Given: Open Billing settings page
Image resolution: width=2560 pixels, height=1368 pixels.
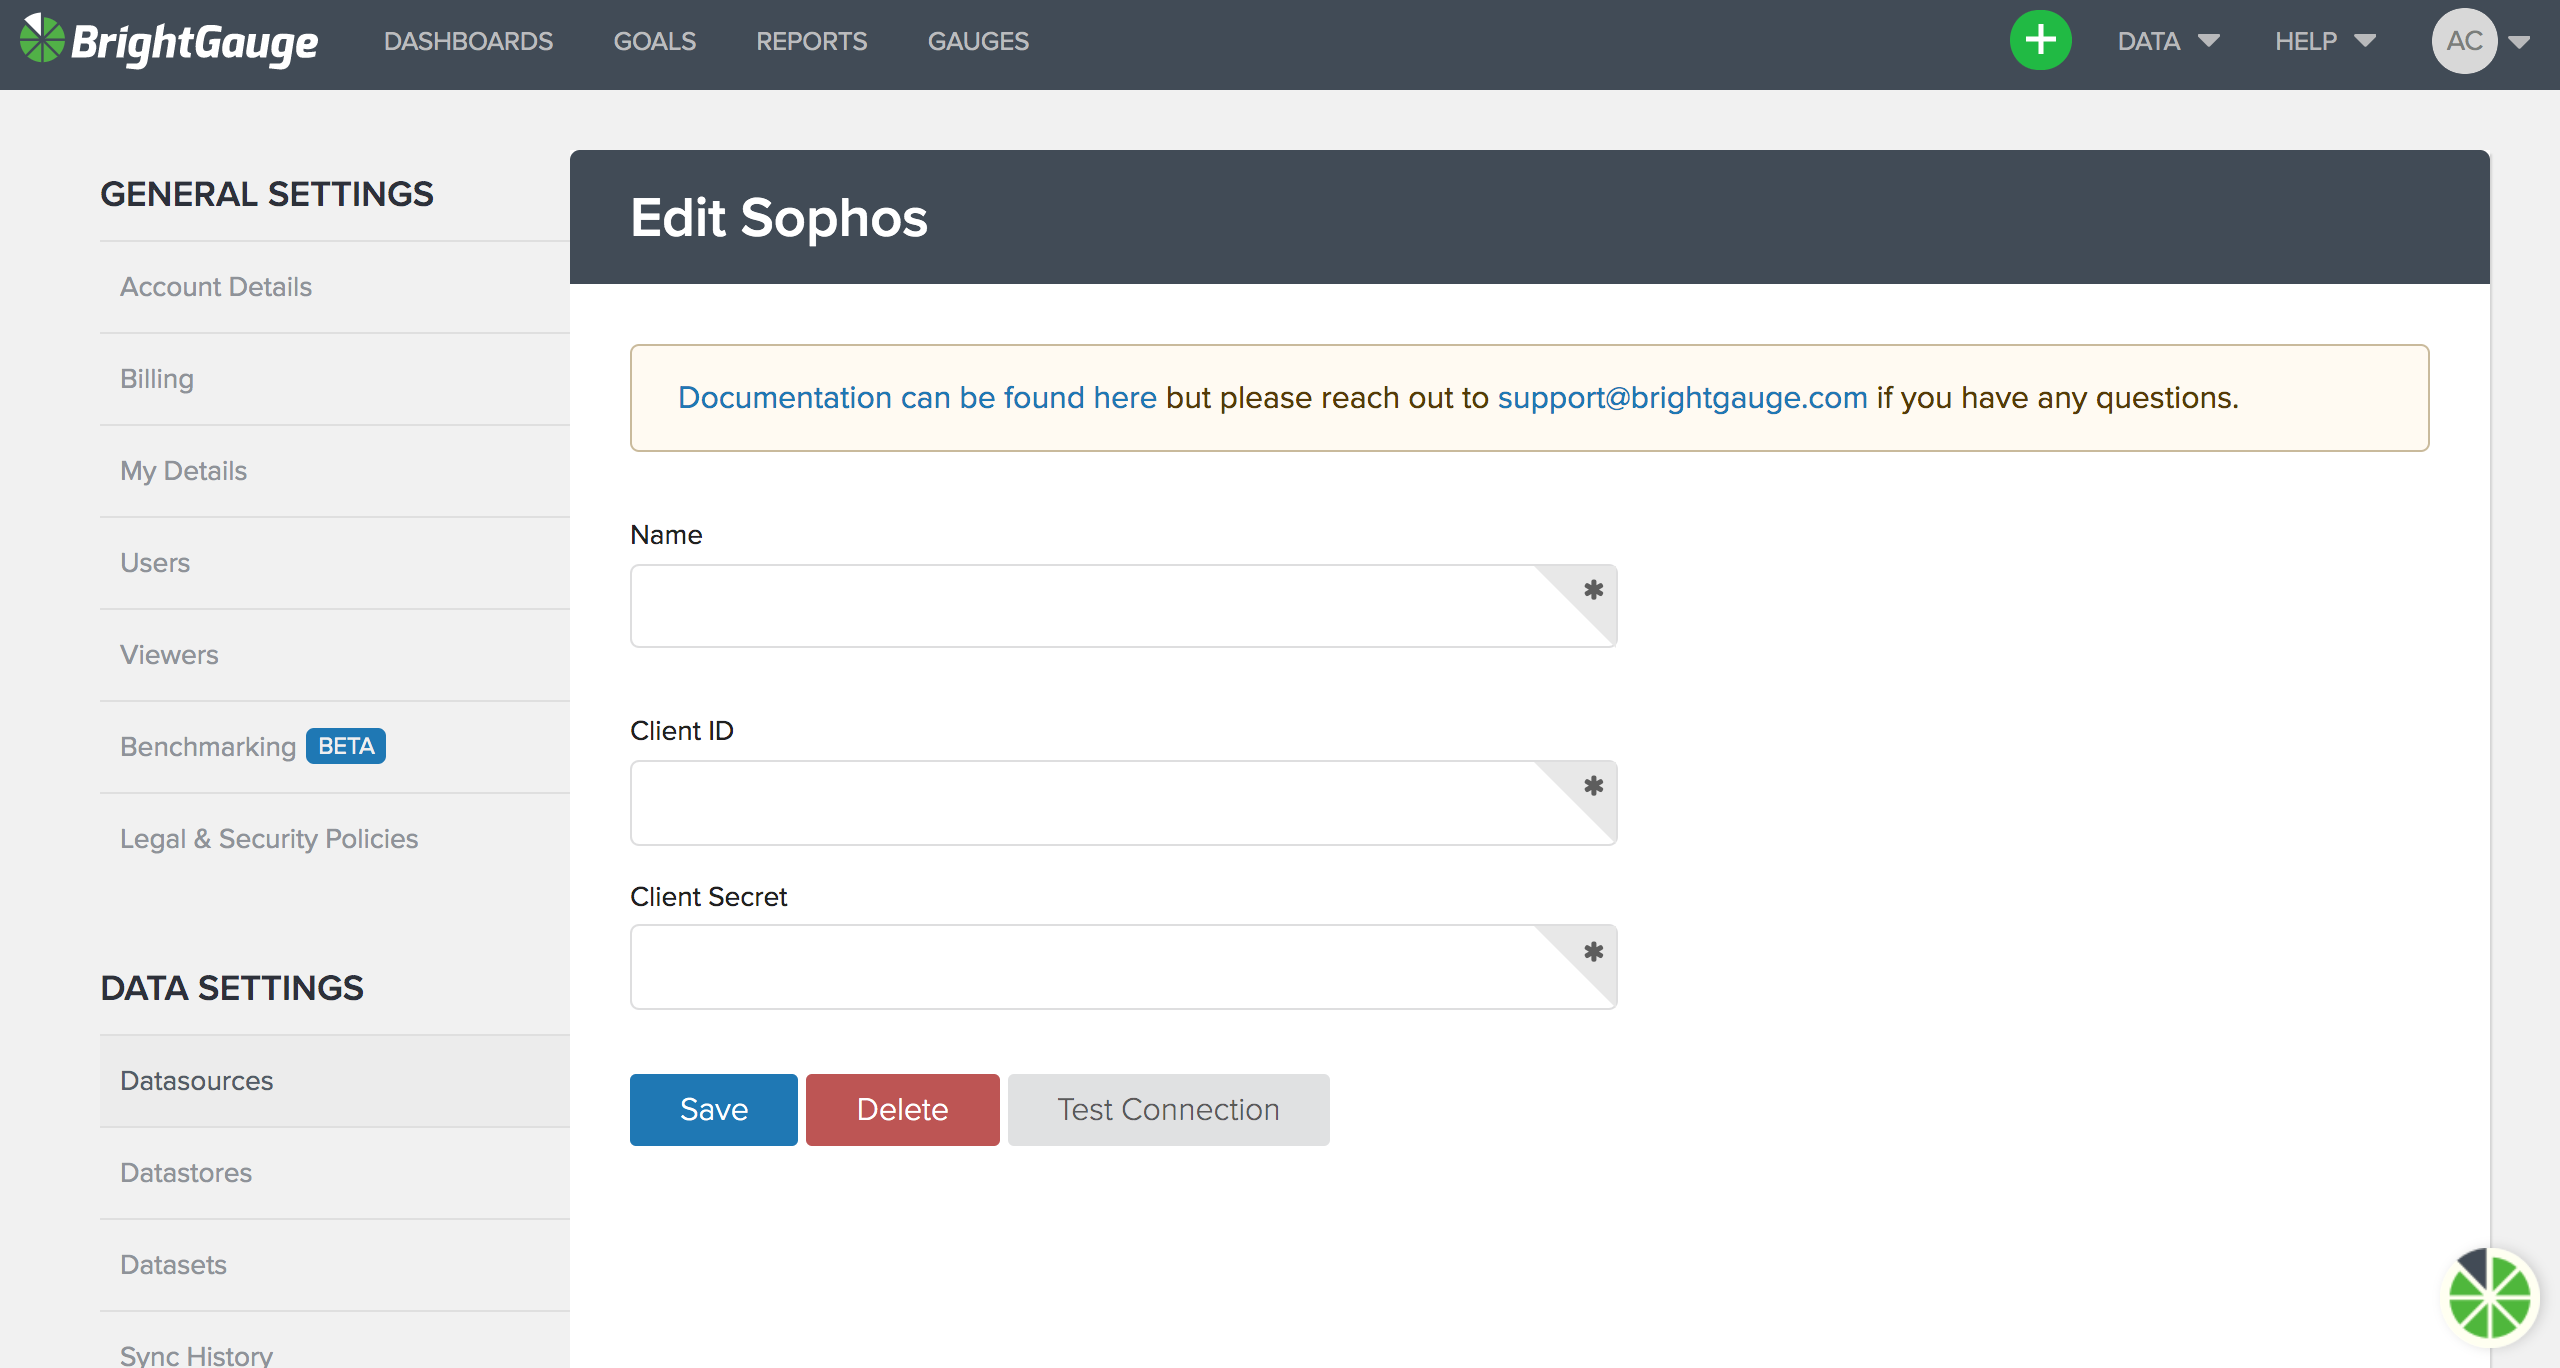Looking at the screenshot, I should tap(335, 379).
